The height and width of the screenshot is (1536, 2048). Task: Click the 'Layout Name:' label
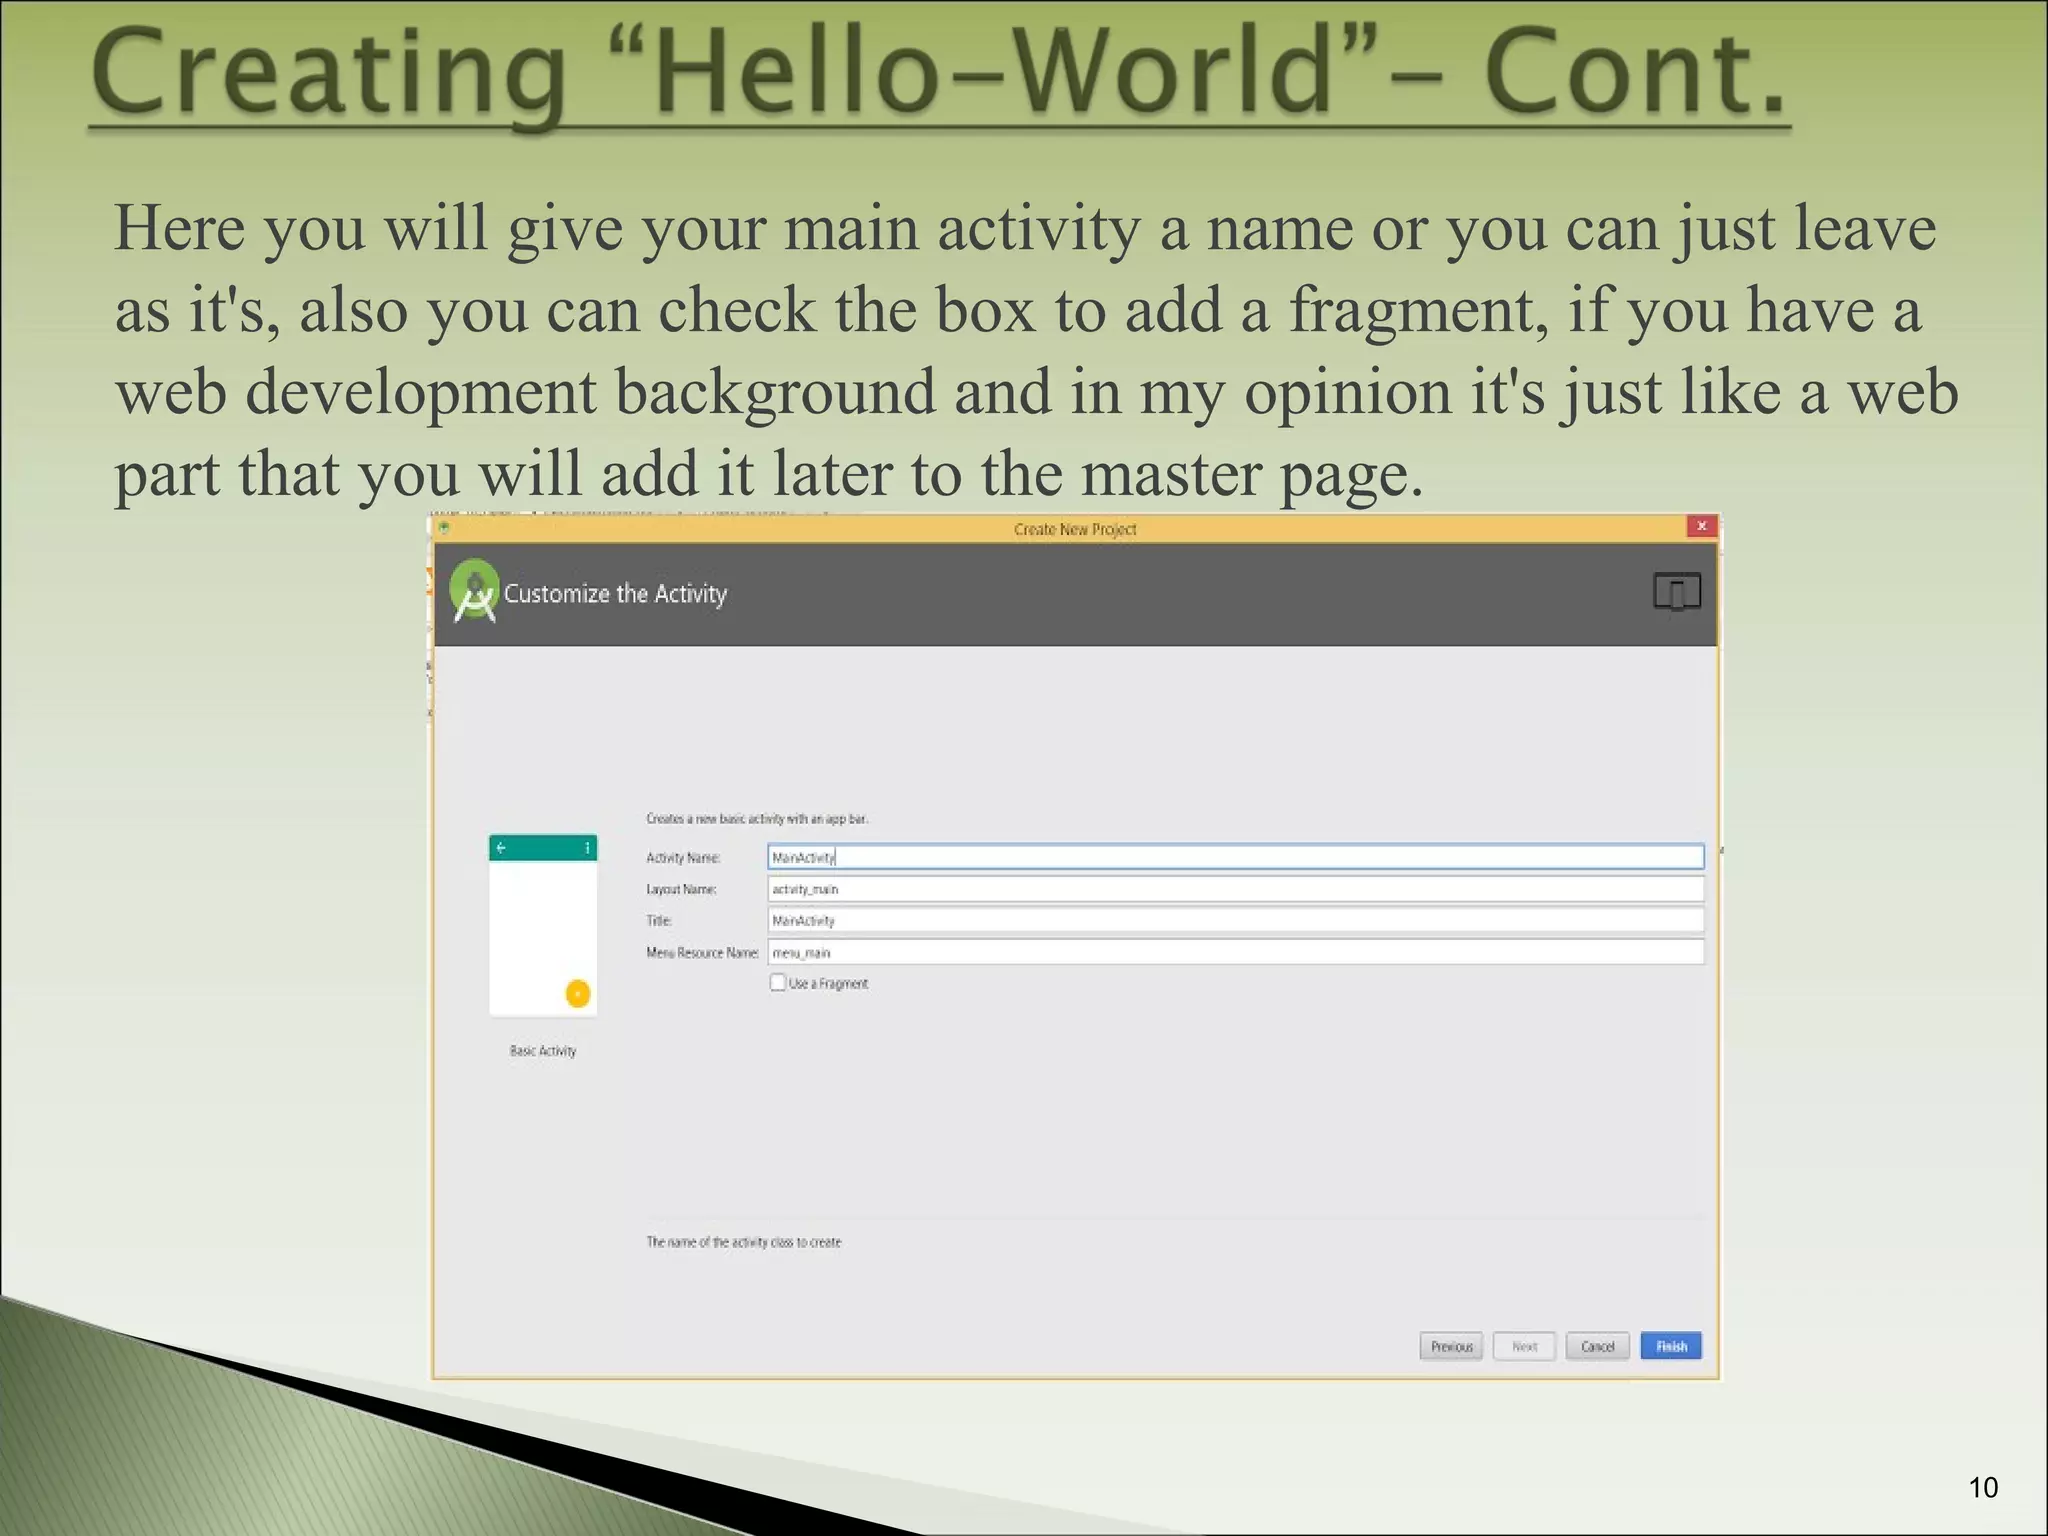681,889
